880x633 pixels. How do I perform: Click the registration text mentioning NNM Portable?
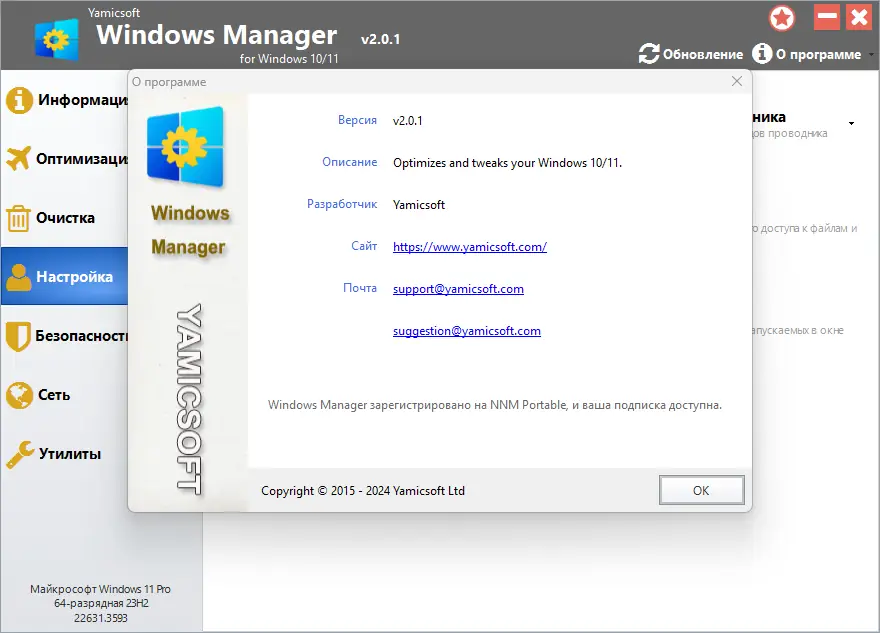click(x=494, y=405)
